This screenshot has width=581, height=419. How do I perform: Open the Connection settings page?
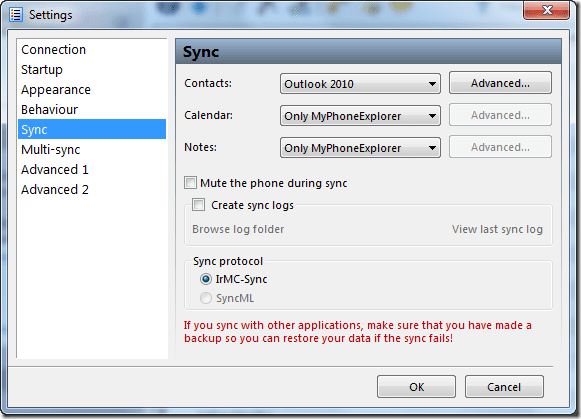92,50
